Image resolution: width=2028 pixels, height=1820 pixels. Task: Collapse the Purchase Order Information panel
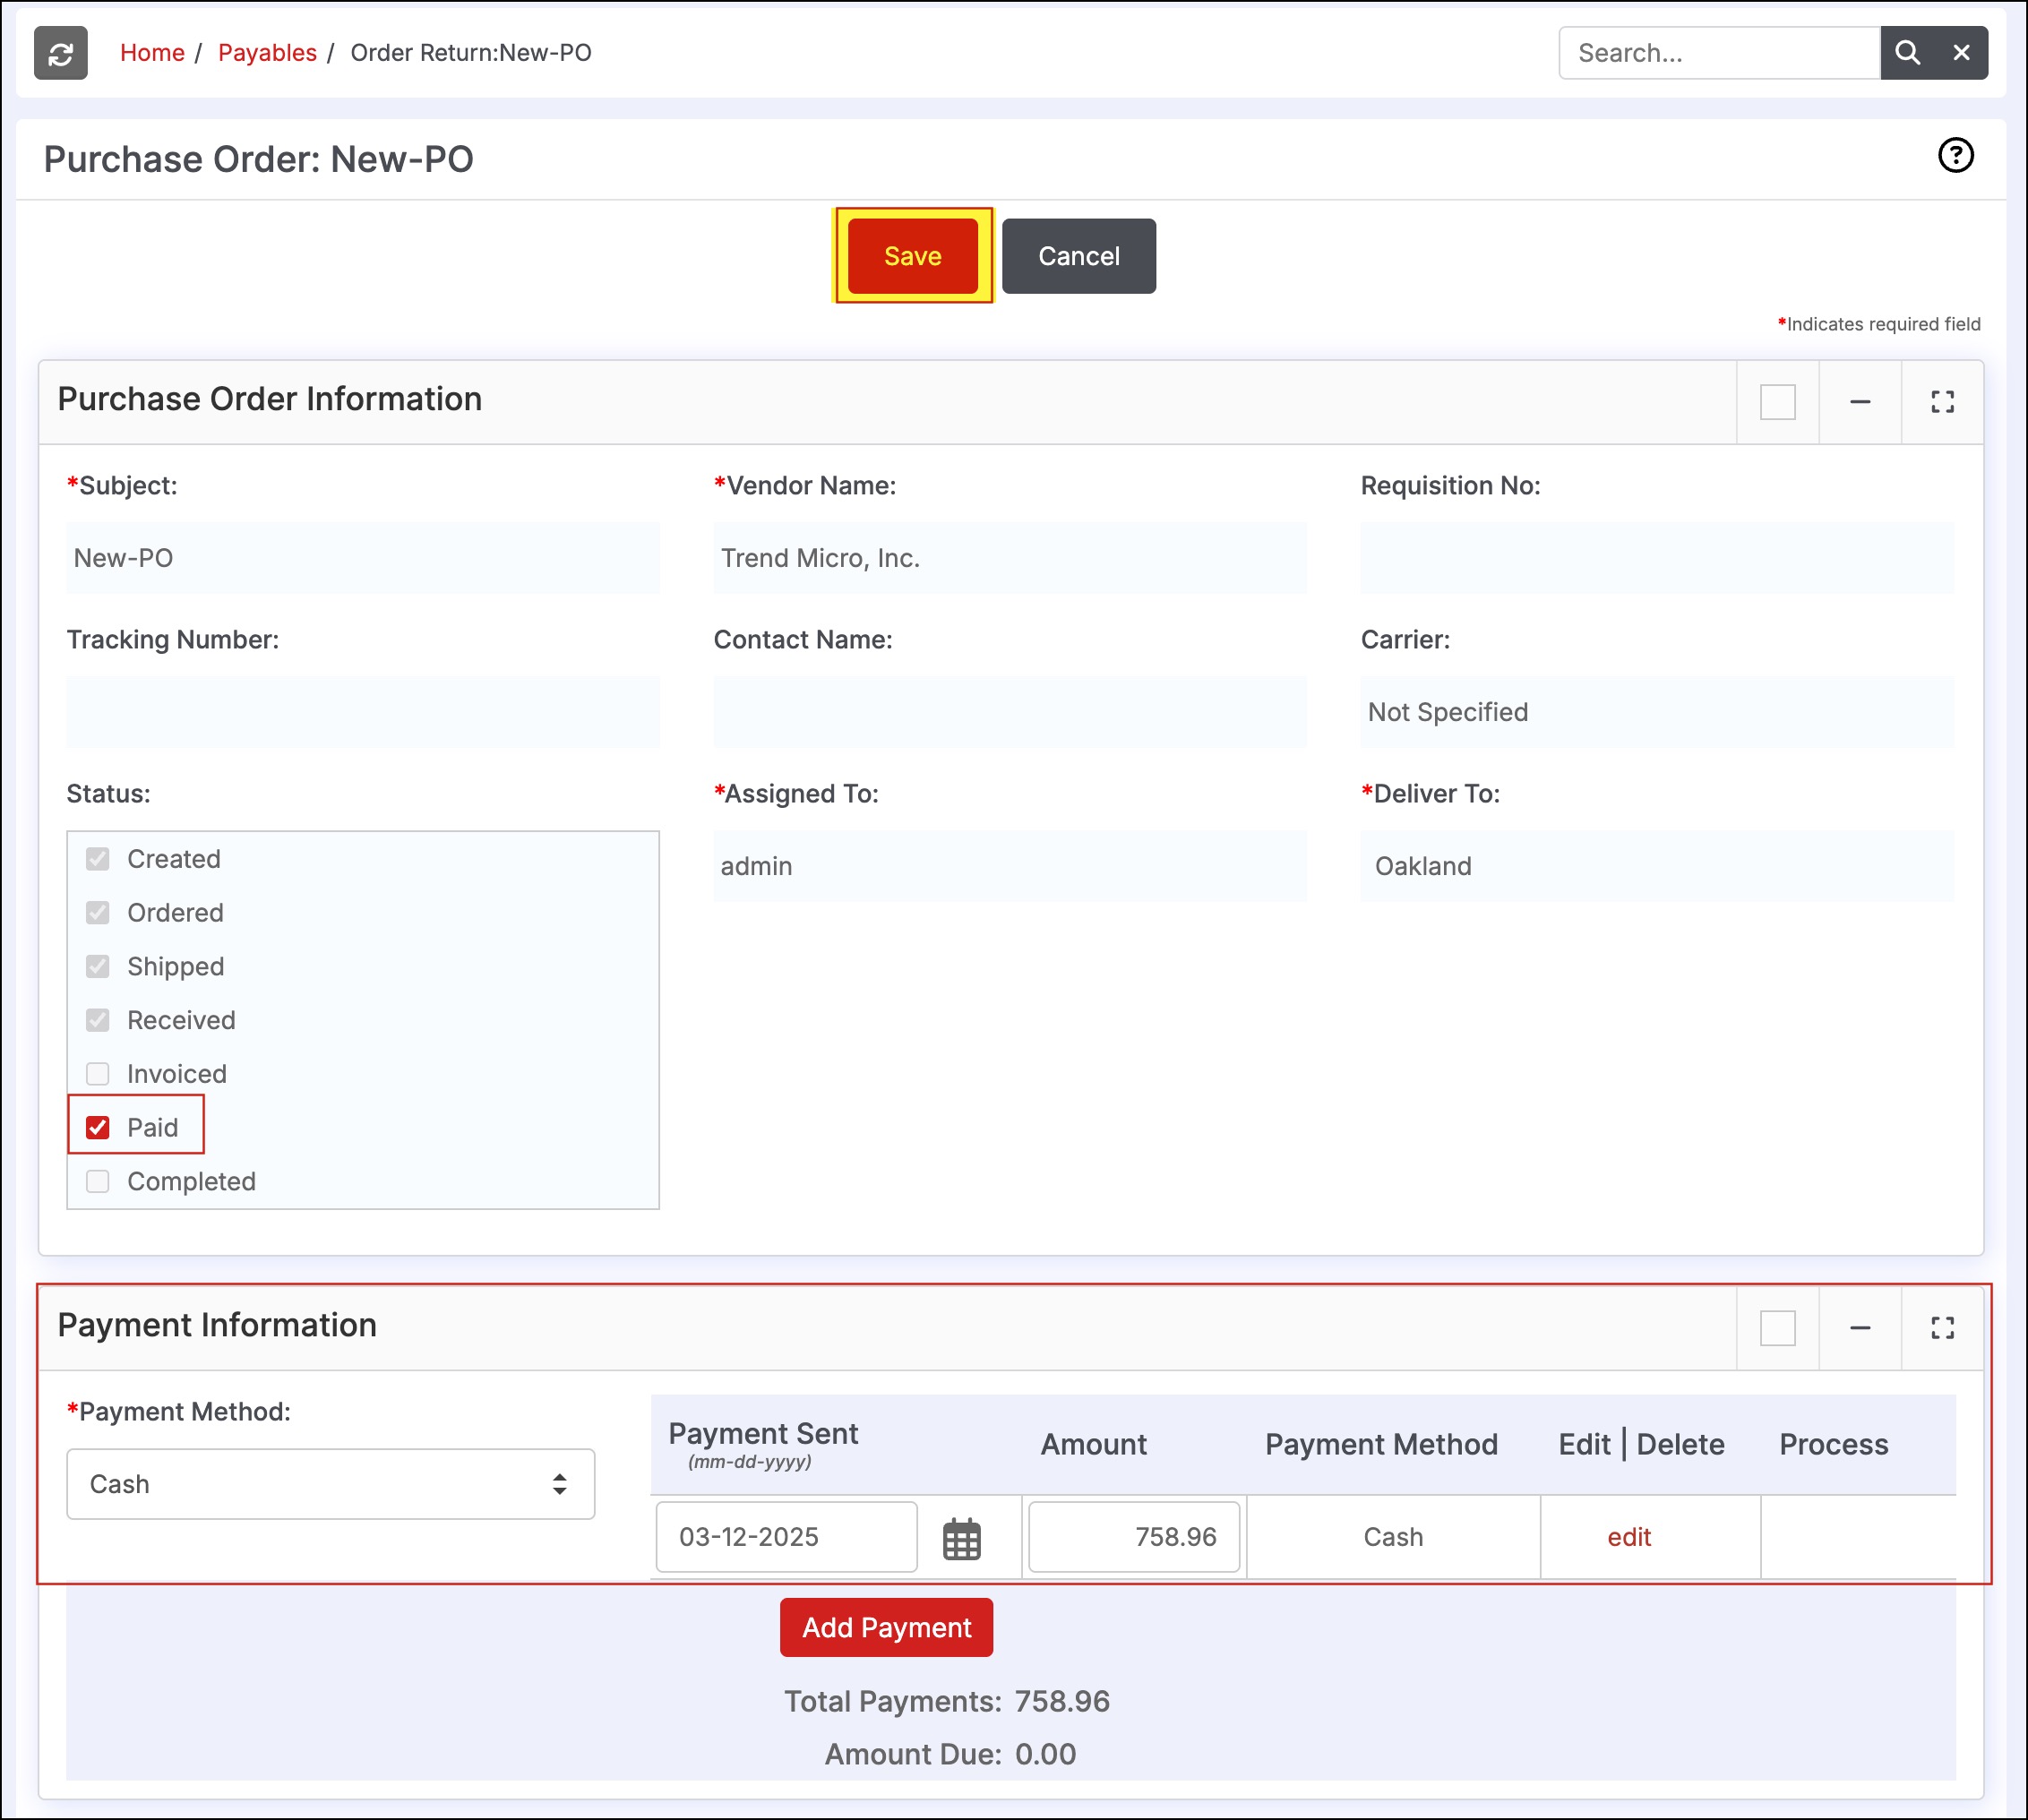1859,402
